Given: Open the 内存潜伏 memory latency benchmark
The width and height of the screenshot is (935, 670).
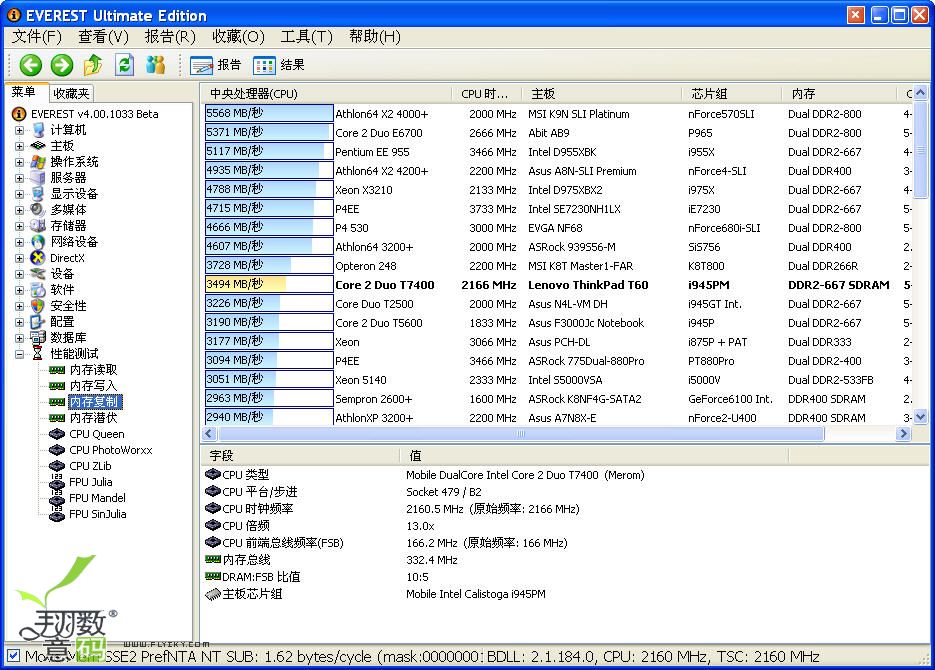Looking at the screenshot, I should [x=94, y=418].
